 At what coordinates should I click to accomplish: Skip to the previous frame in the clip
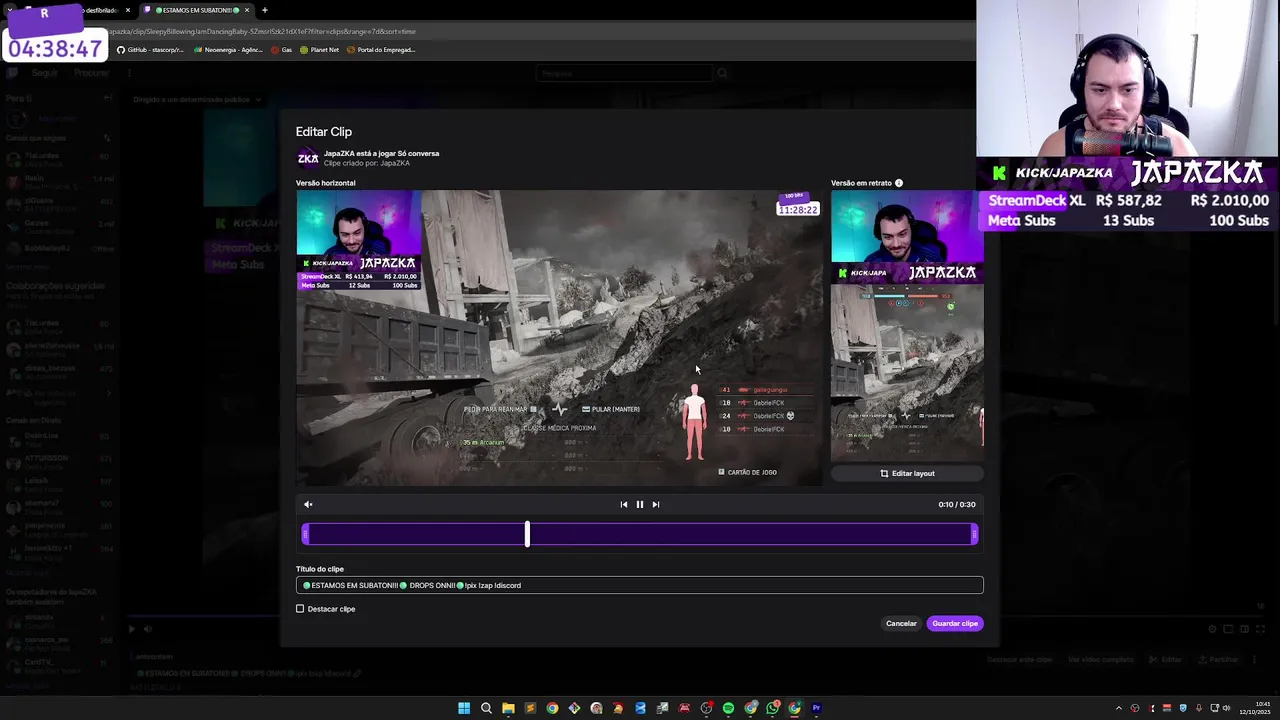pyautogui.click(x=624, y=504)
